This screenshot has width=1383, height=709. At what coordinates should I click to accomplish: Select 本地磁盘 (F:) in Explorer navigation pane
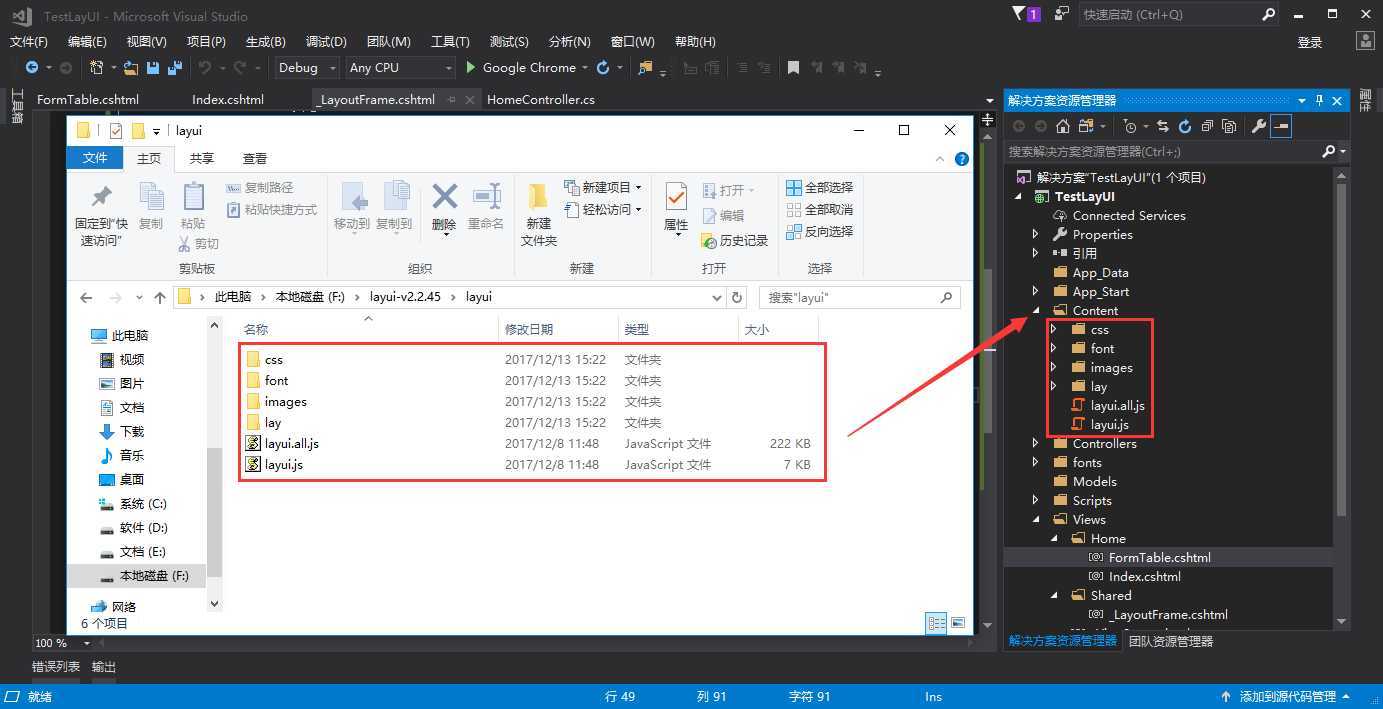[x=154, y=576]
